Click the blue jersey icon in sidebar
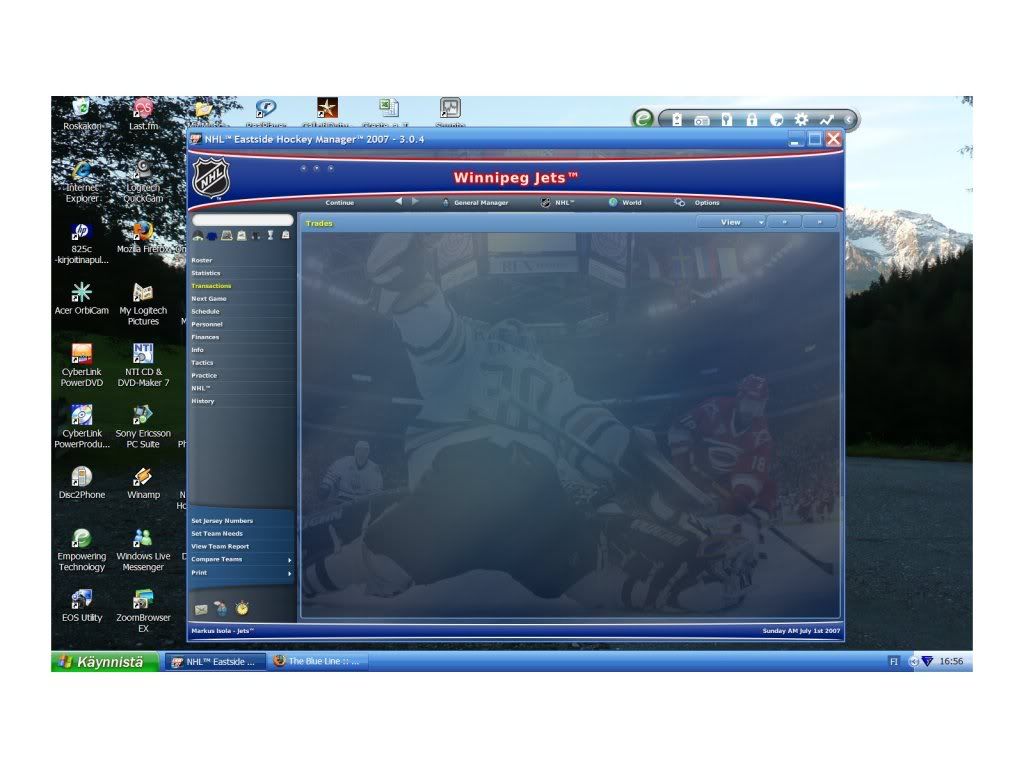The height and width of the screenshot is (768, 1024). (212, 236)
